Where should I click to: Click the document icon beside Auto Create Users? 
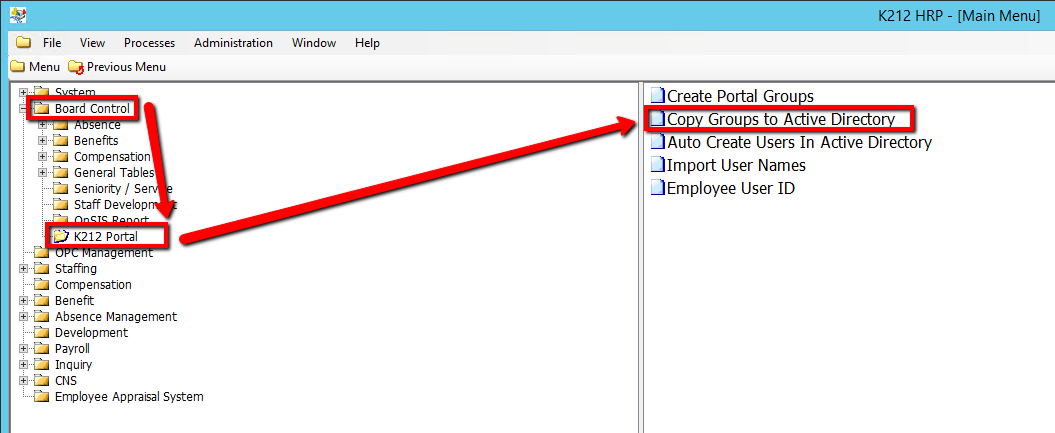click(657, 142)
